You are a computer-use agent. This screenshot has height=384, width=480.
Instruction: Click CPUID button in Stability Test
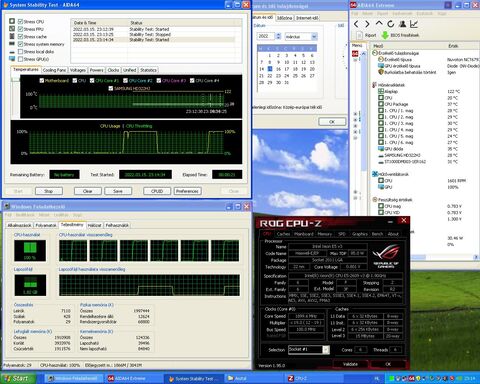(157, 191)
